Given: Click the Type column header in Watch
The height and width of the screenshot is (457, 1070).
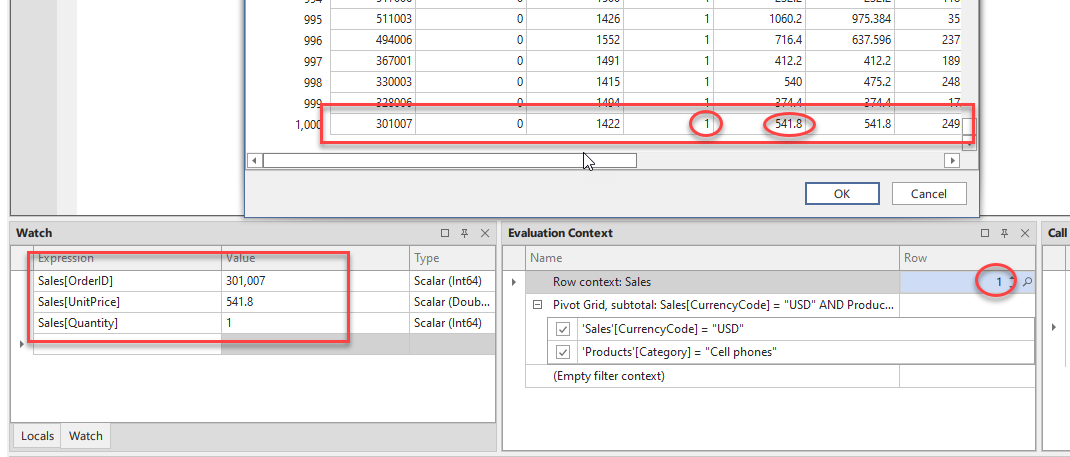Looking at the screenshot, I should (452, 259).
